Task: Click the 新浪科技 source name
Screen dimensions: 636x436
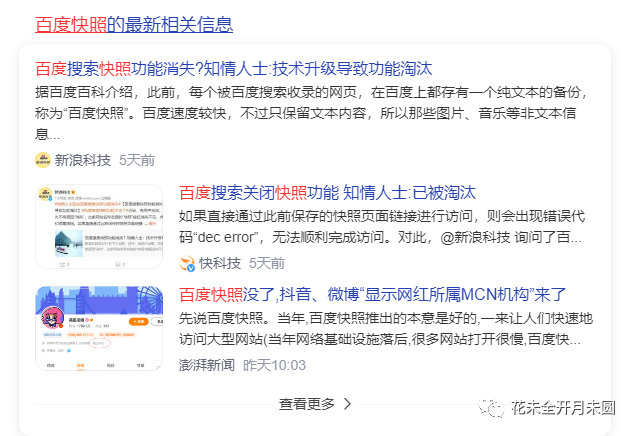Action: pos(83,160)
